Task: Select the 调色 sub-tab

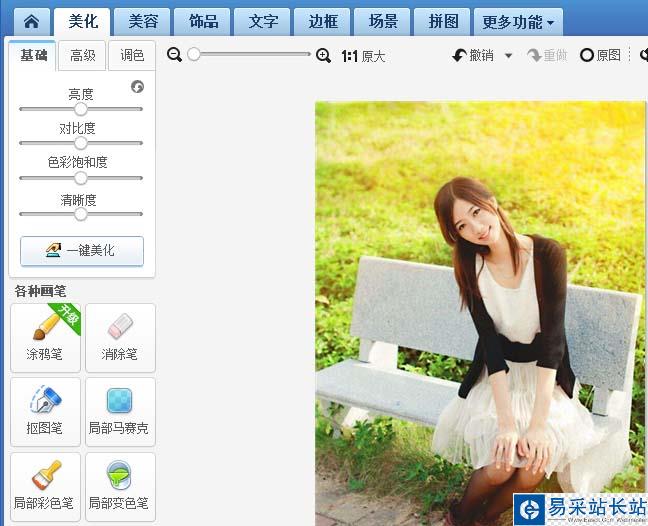Action: click(132, 55)
